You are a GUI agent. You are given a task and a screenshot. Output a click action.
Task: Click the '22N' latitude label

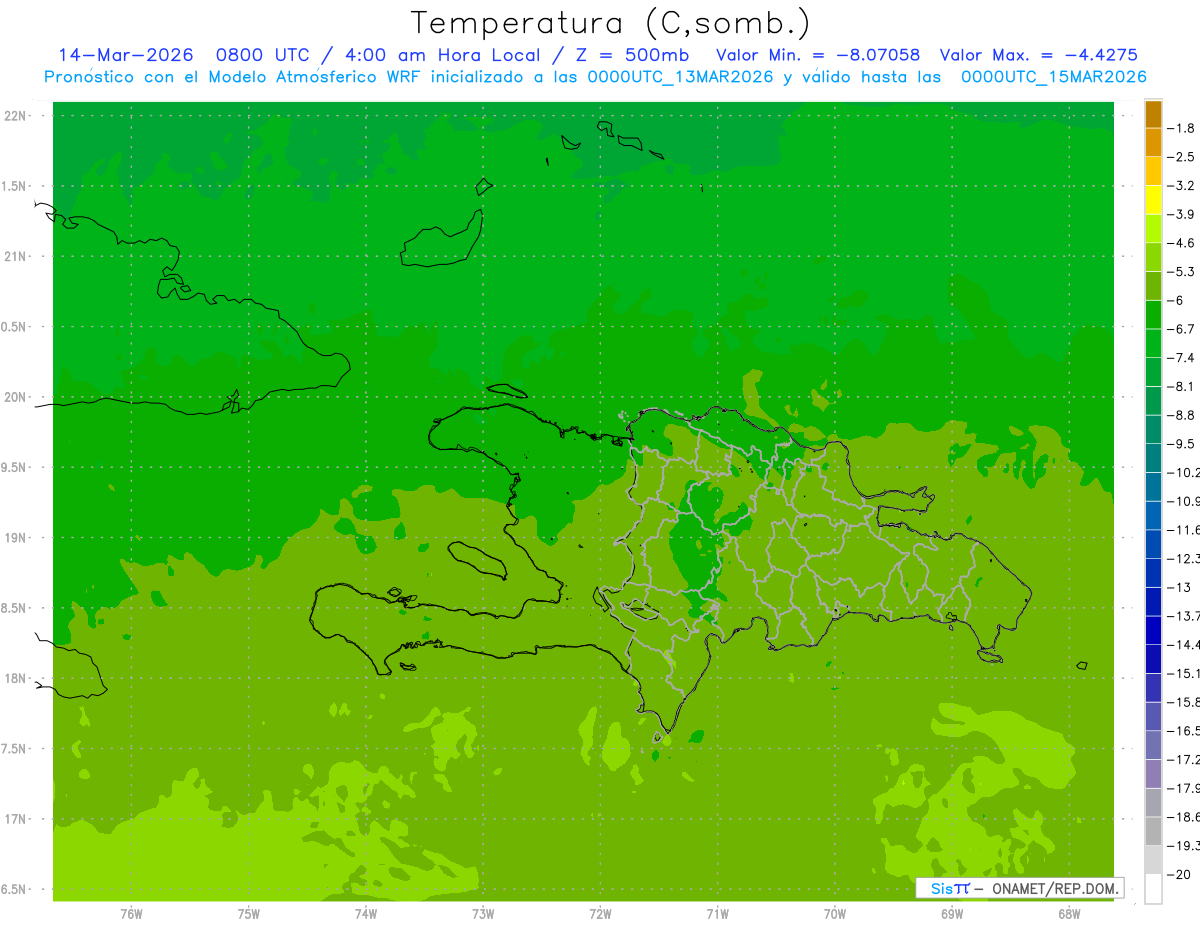point(17,116)
